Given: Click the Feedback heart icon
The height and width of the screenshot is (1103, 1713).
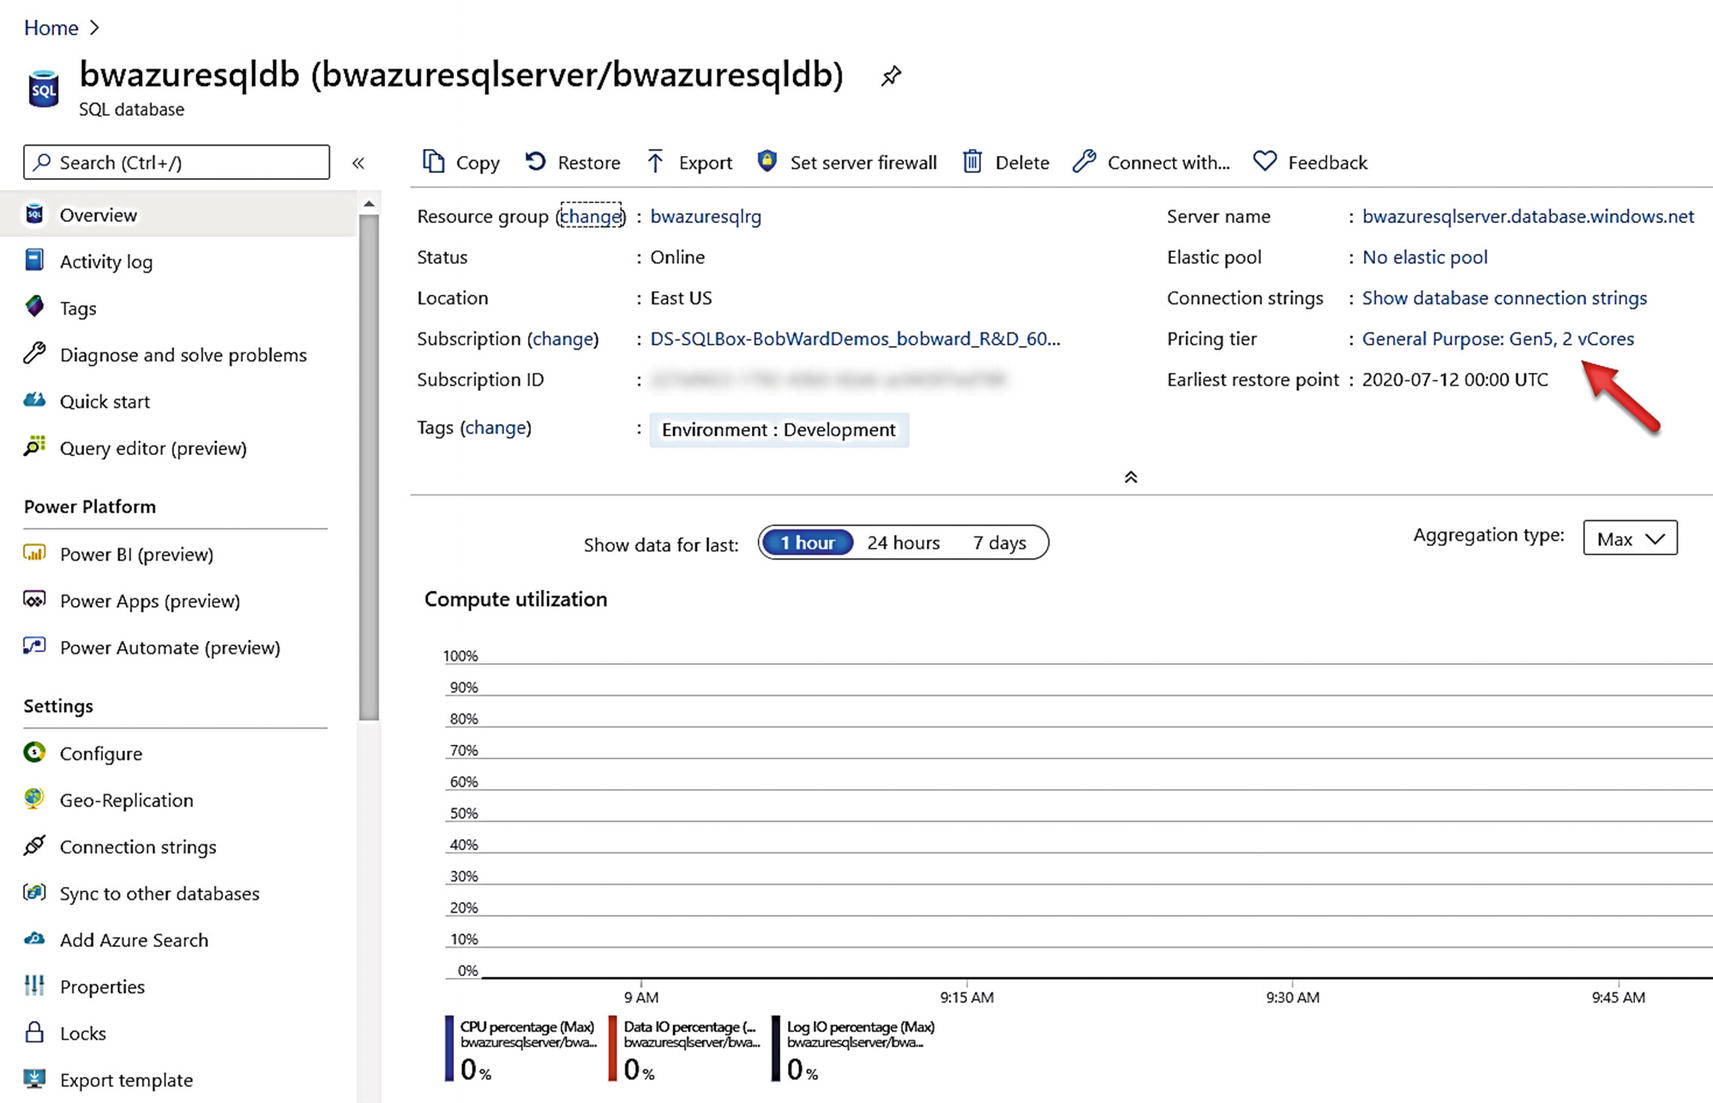Looking at the screenshot, I should [1265, 161].
